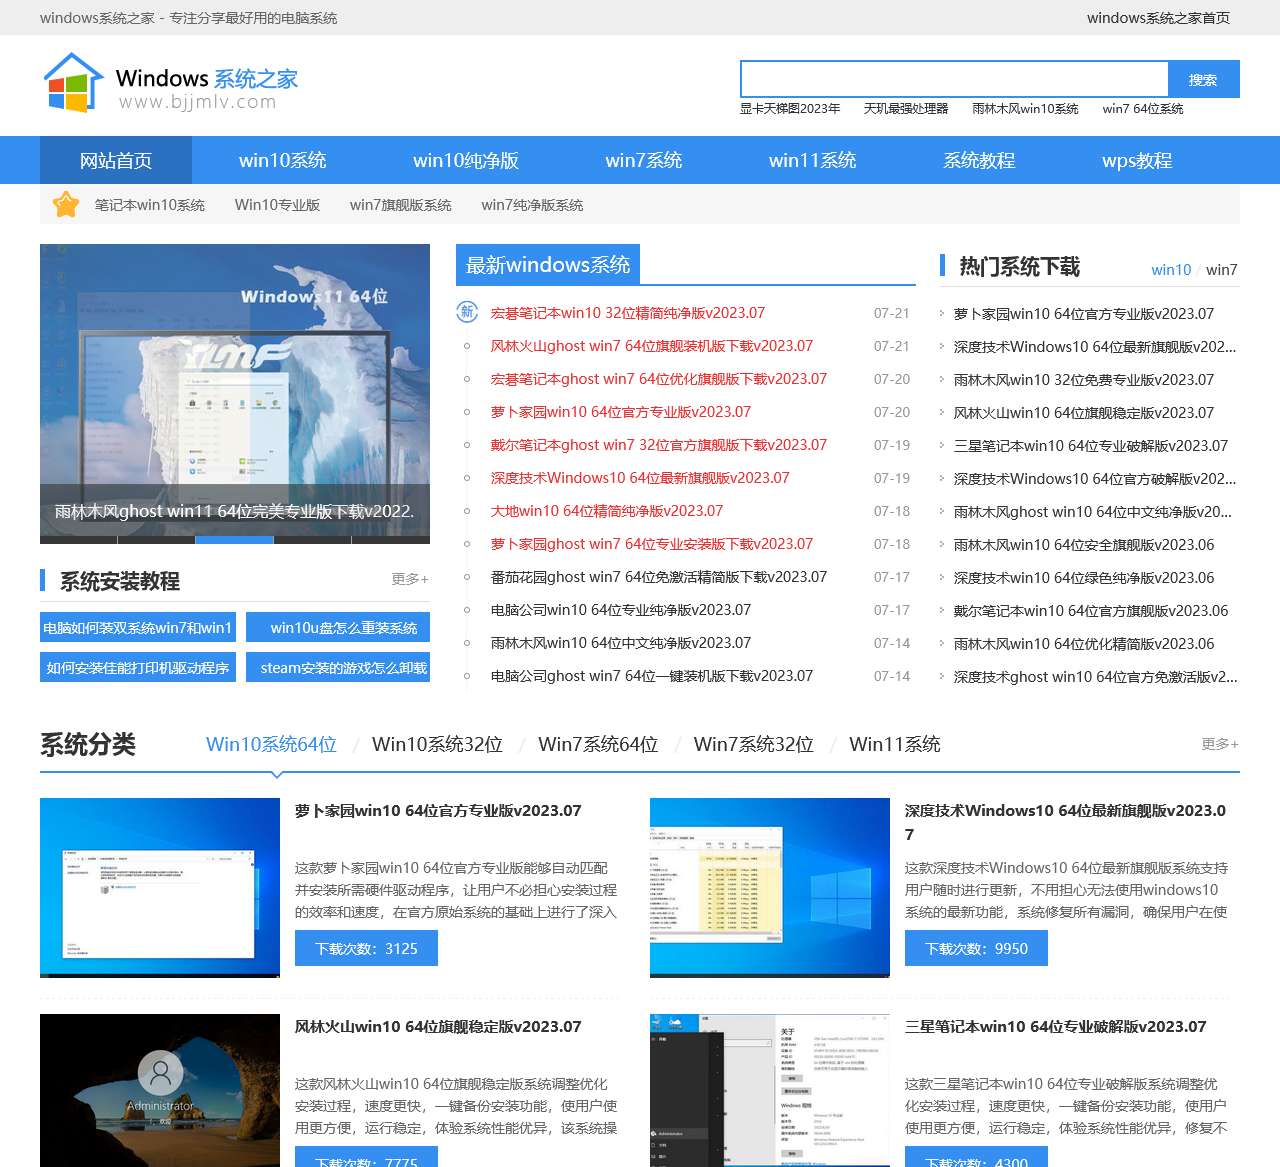The height and width of the screenshot is (1167, 1280).
Task: Click hot search 天玑最强处理器
Action: [906, 109]
